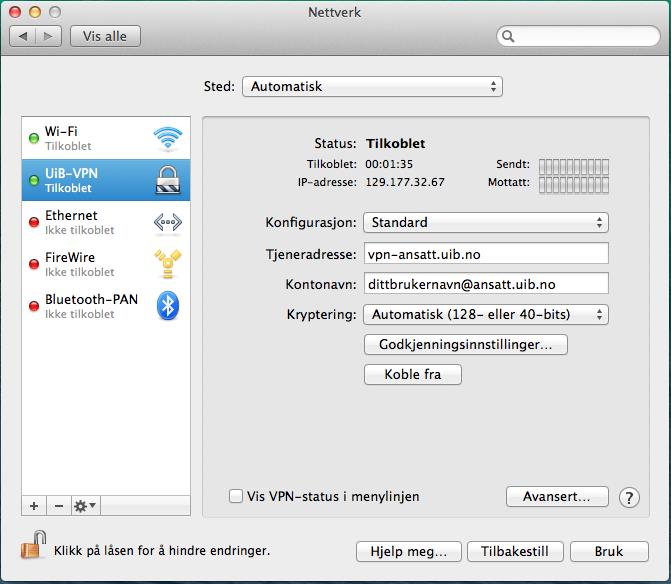Click the Koble fra button

pyautogui.click(x=414, y=375)
